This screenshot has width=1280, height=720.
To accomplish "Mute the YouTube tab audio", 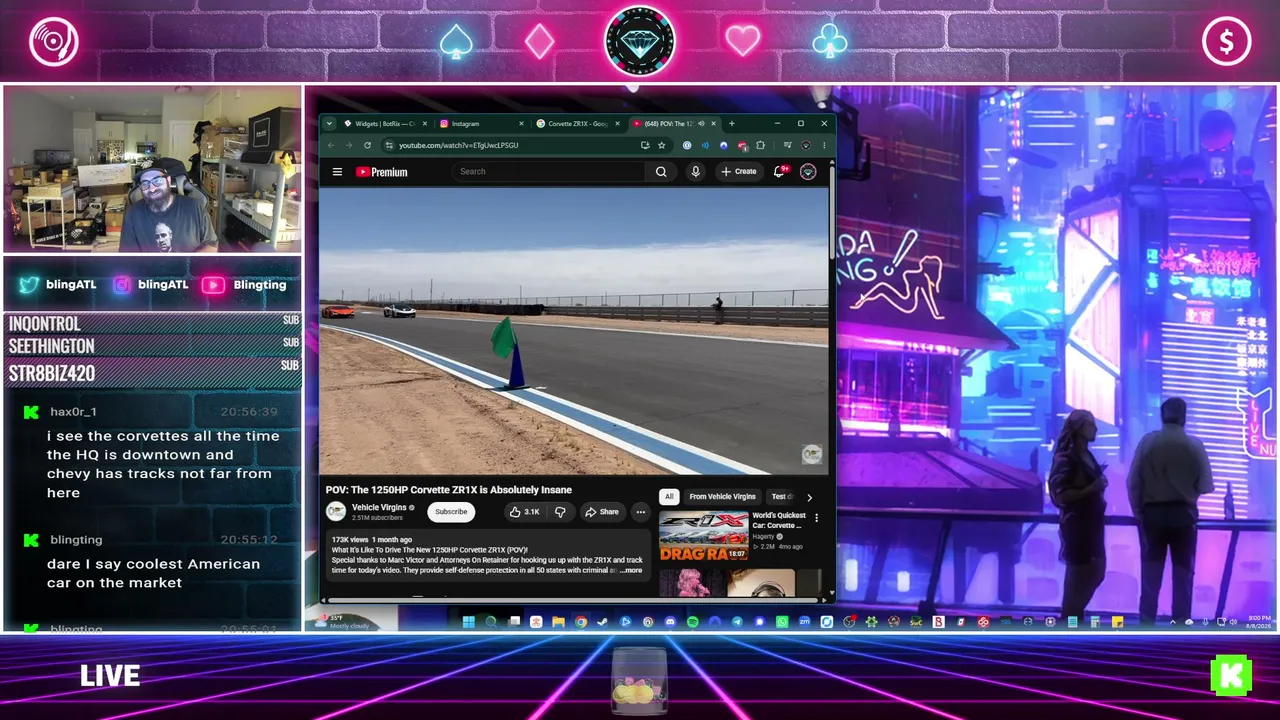I will [701, 124].
